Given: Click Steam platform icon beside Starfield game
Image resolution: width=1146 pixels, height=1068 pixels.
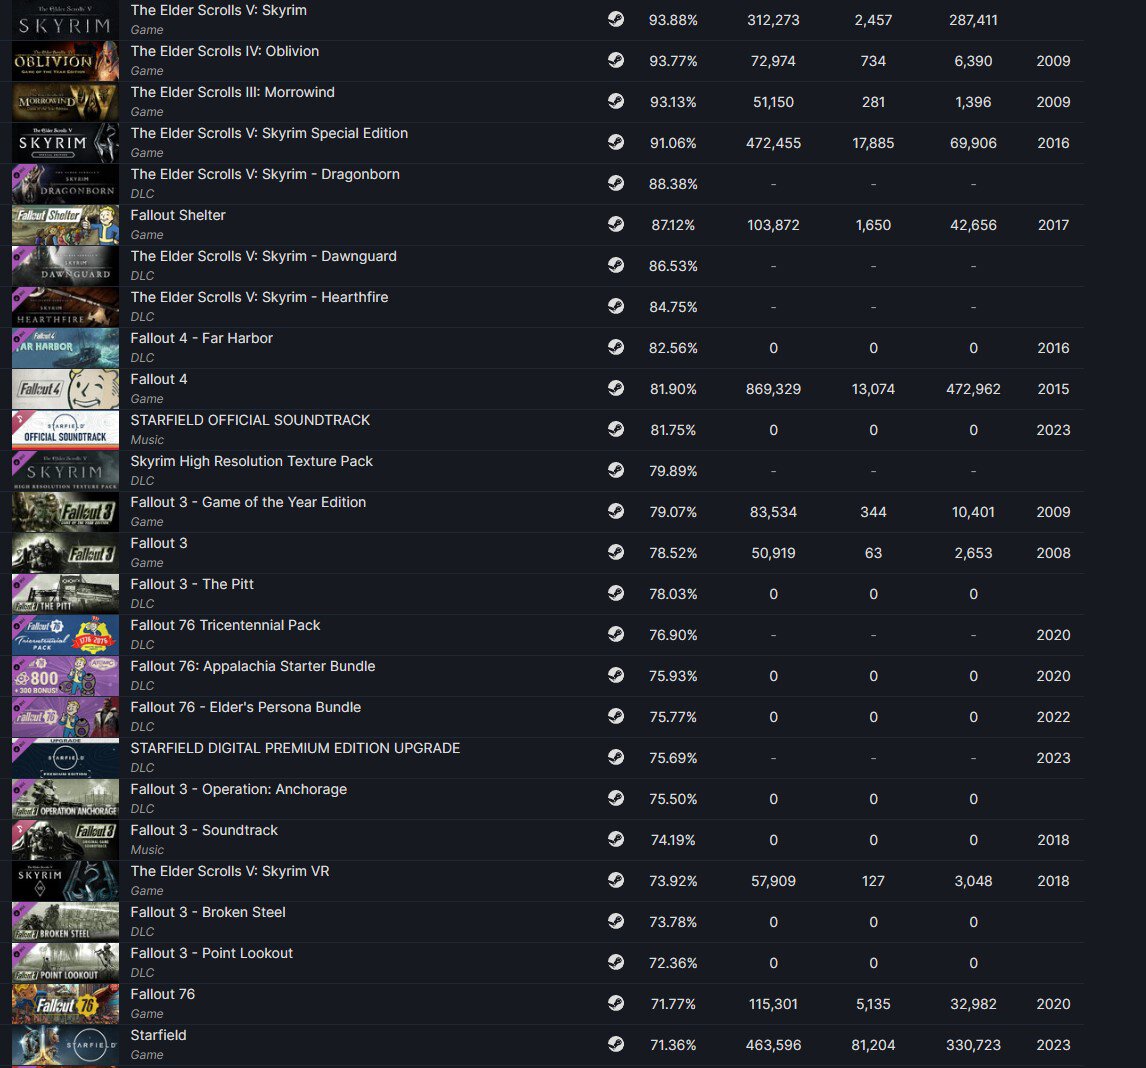Looking at the screenshot, I should [615, 1044].
